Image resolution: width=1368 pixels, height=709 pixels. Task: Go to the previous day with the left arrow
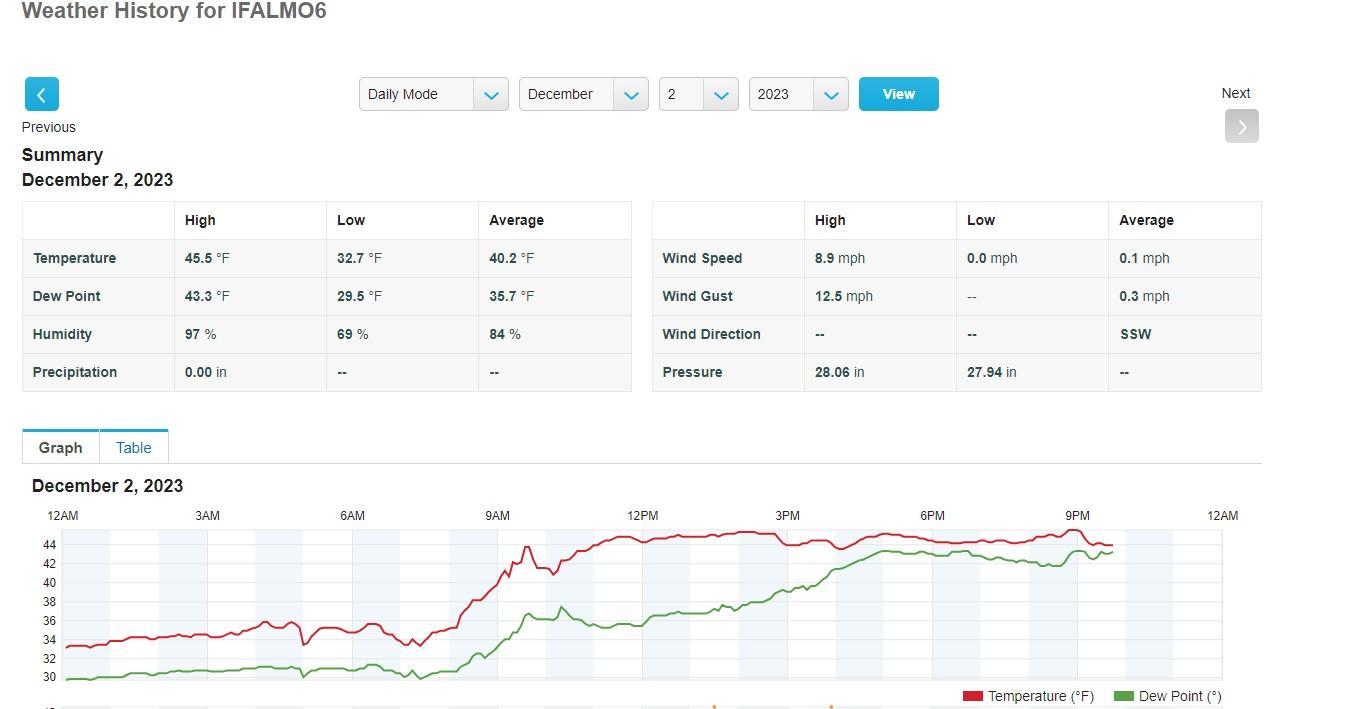(41, 94)
